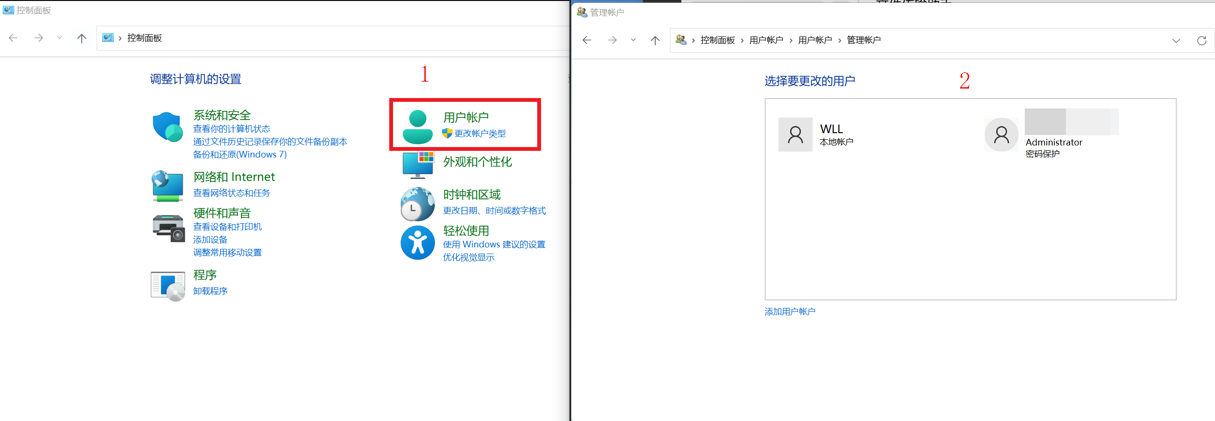Open recent locations dropdown in Manage Accounts window
Screen dimensions: 1215x421
(x=633, y=41)
